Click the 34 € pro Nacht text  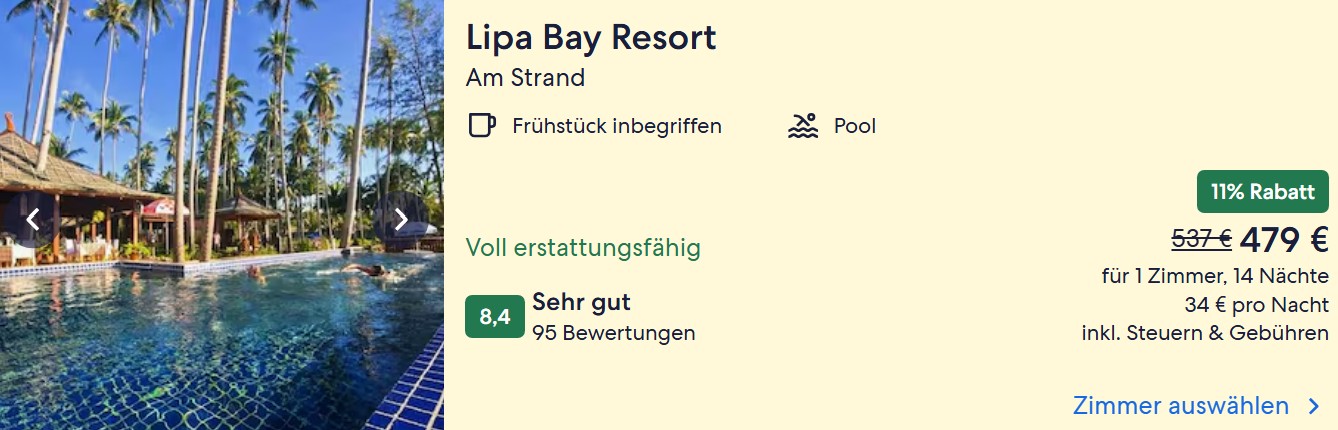pyautogui.click(x=1256, y=305)
